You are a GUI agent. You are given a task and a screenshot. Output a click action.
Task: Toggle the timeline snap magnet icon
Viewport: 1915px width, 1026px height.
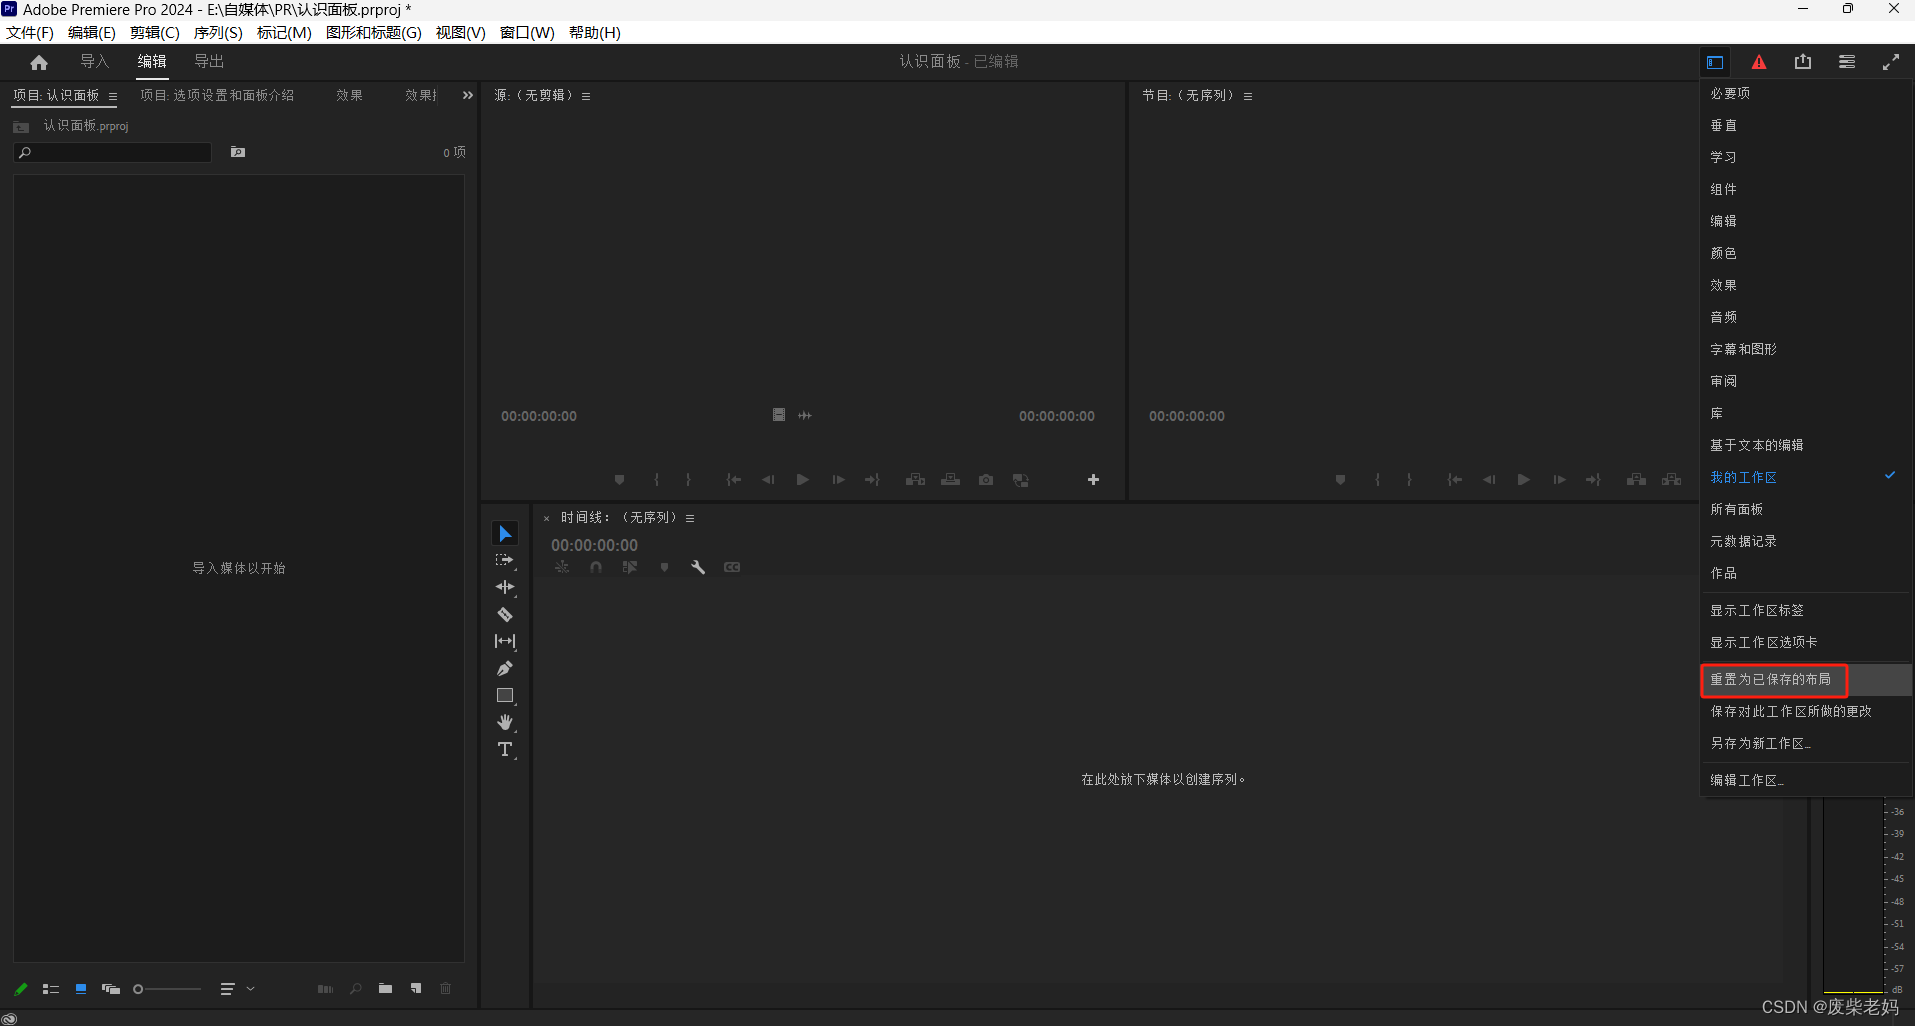(596, 567)
